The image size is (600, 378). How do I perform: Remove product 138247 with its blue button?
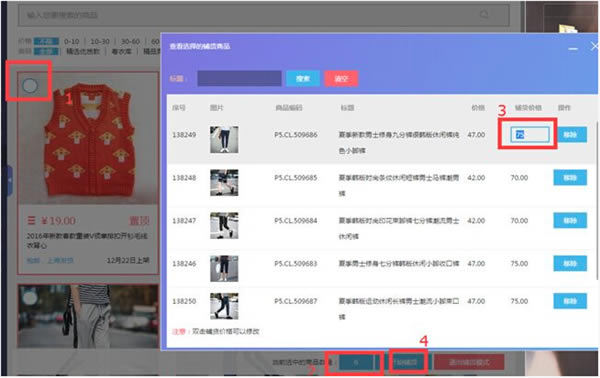point(570,220)
